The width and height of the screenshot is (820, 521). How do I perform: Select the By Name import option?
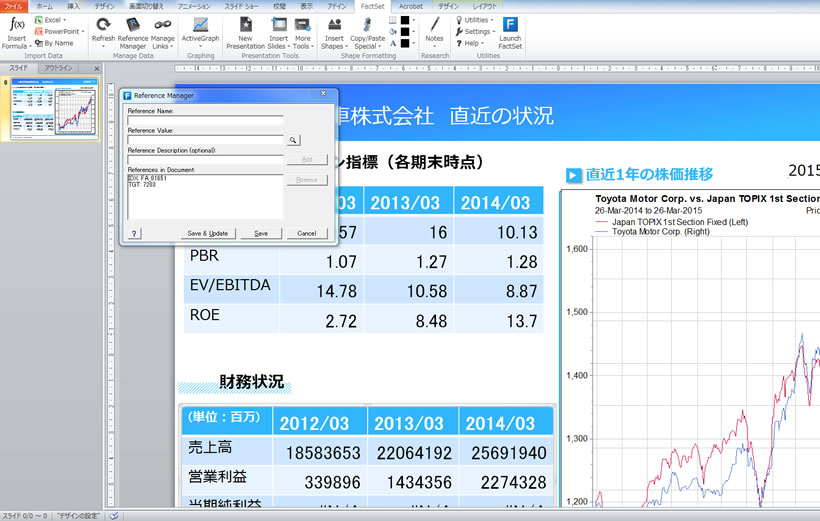click(x=54, y=43)
